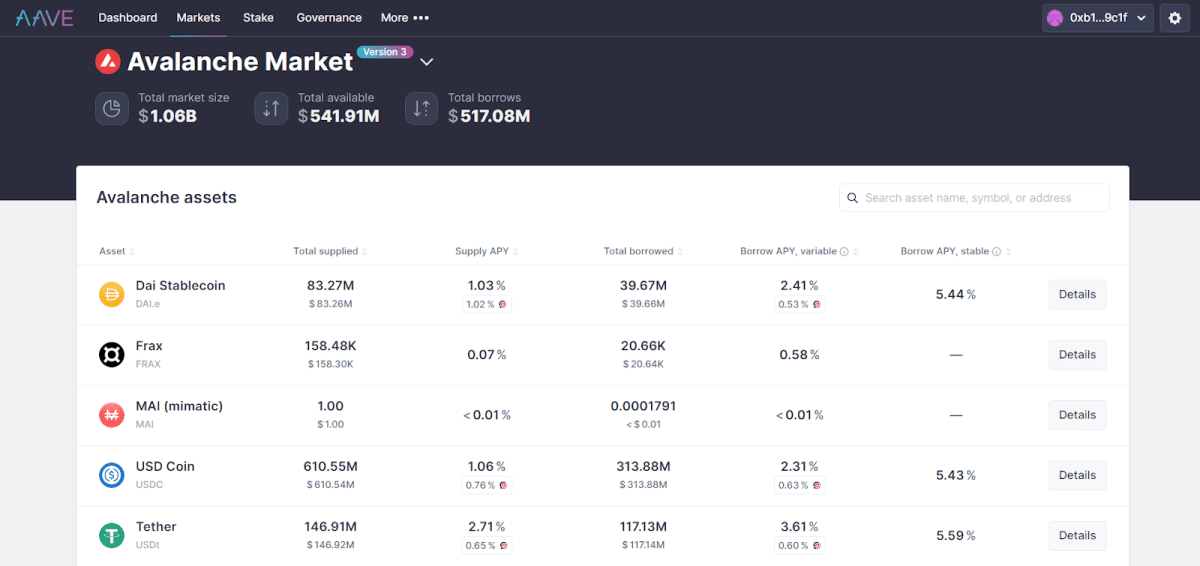Image resolution: width=1200 pixels, height=566 pixels.
Task: Click the MAI (mimatic) asset name
Action: (x=179, y=406)
